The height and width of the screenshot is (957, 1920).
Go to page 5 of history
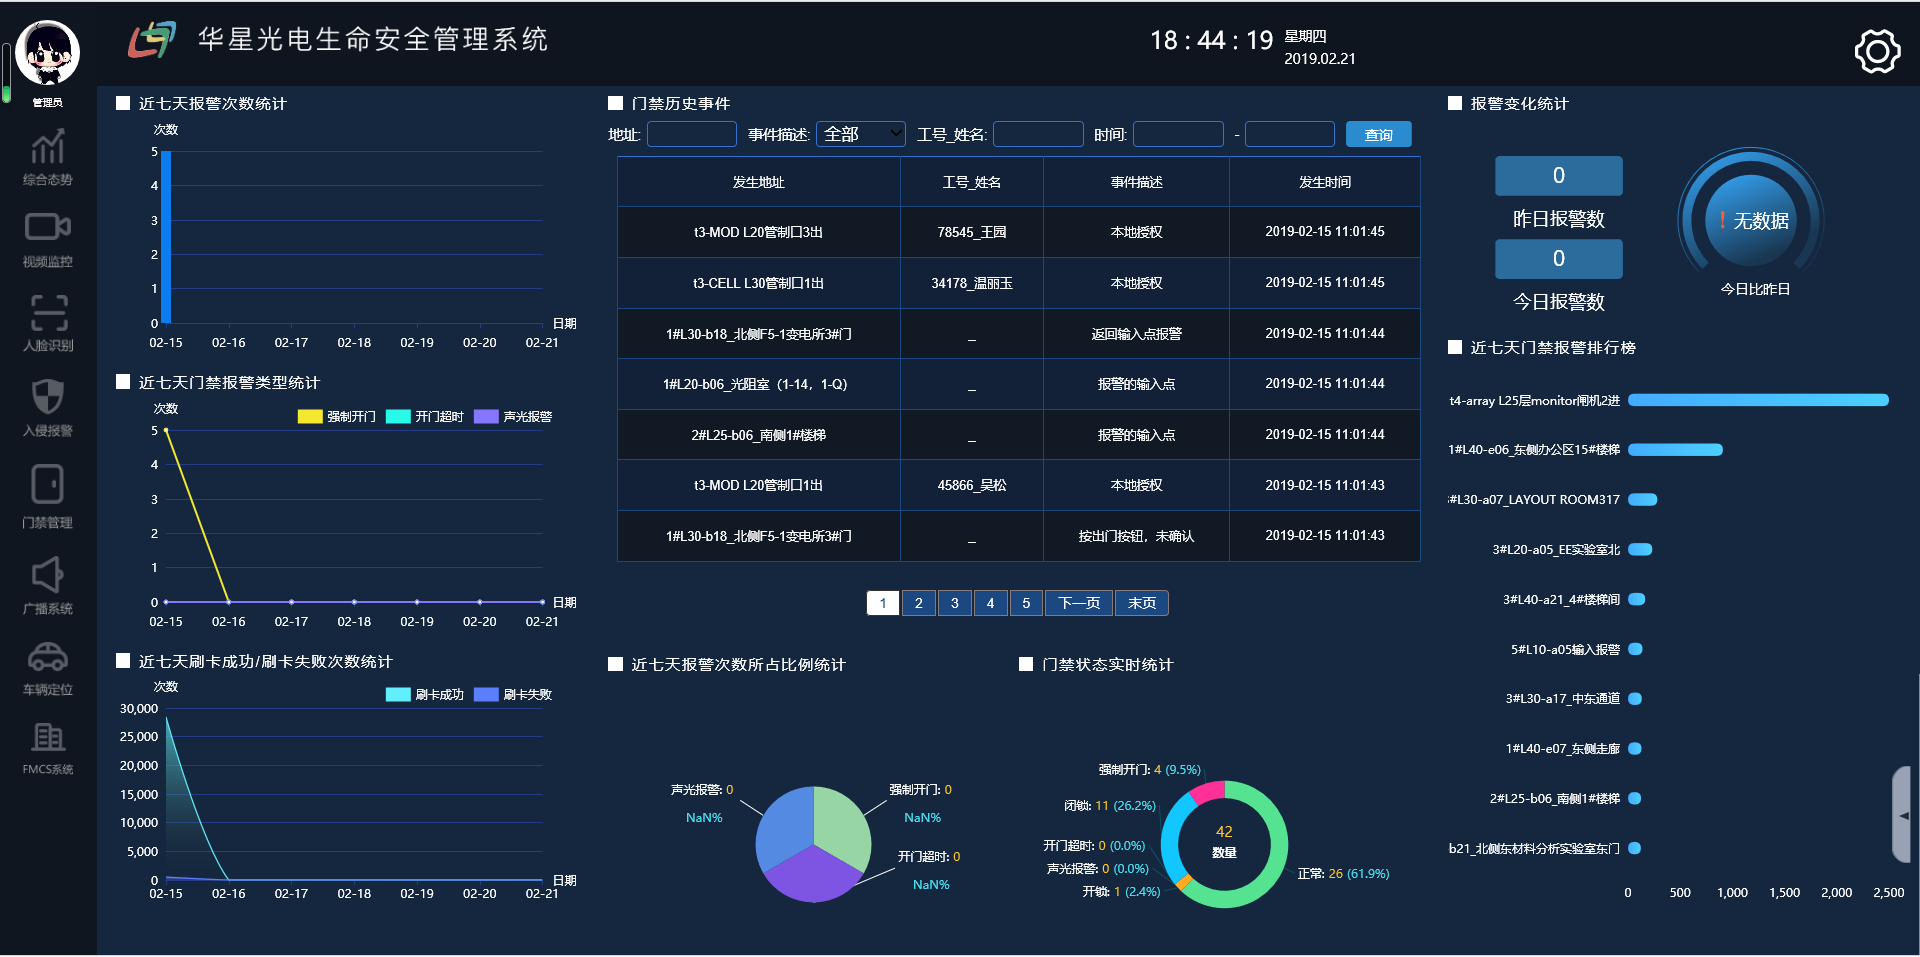tap(1026, 603)
